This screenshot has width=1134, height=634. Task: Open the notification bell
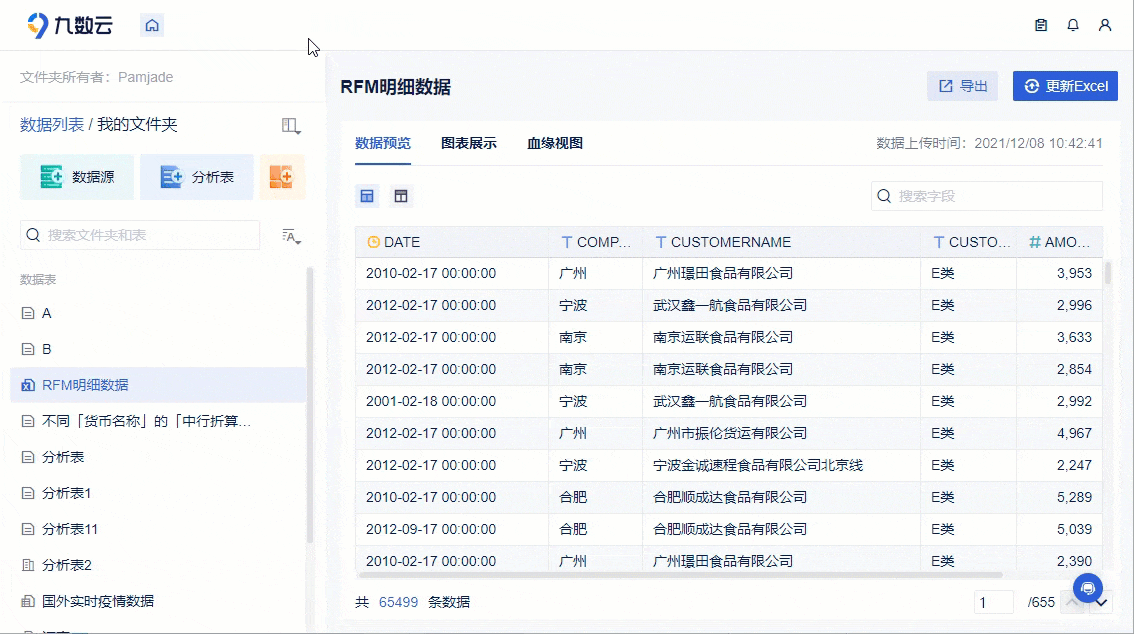click(x=1073, y=25)
